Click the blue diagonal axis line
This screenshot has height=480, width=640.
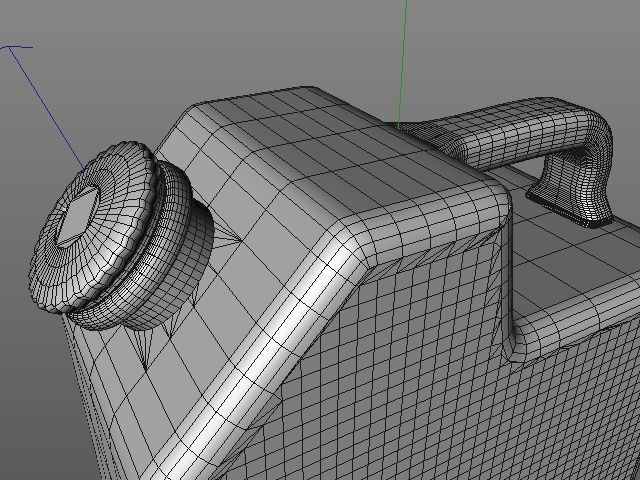point(45,107)
